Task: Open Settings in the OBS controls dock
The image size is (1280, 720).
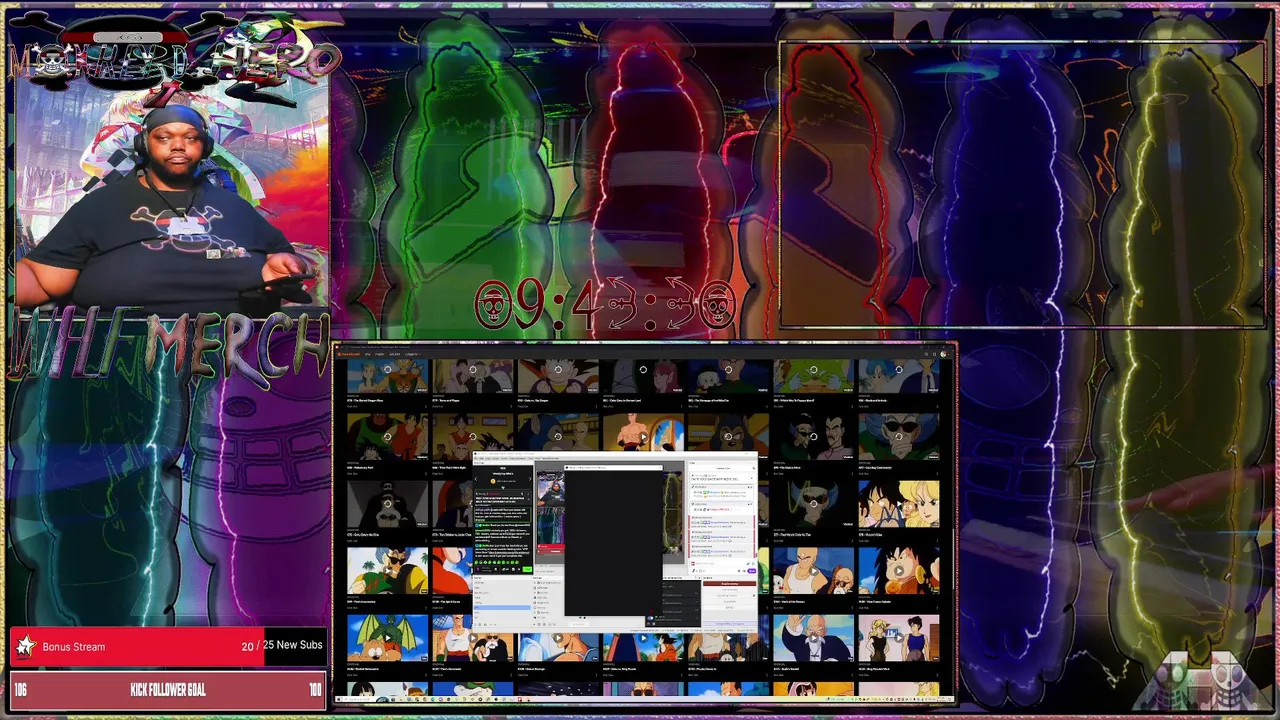Action: [729, 608]
